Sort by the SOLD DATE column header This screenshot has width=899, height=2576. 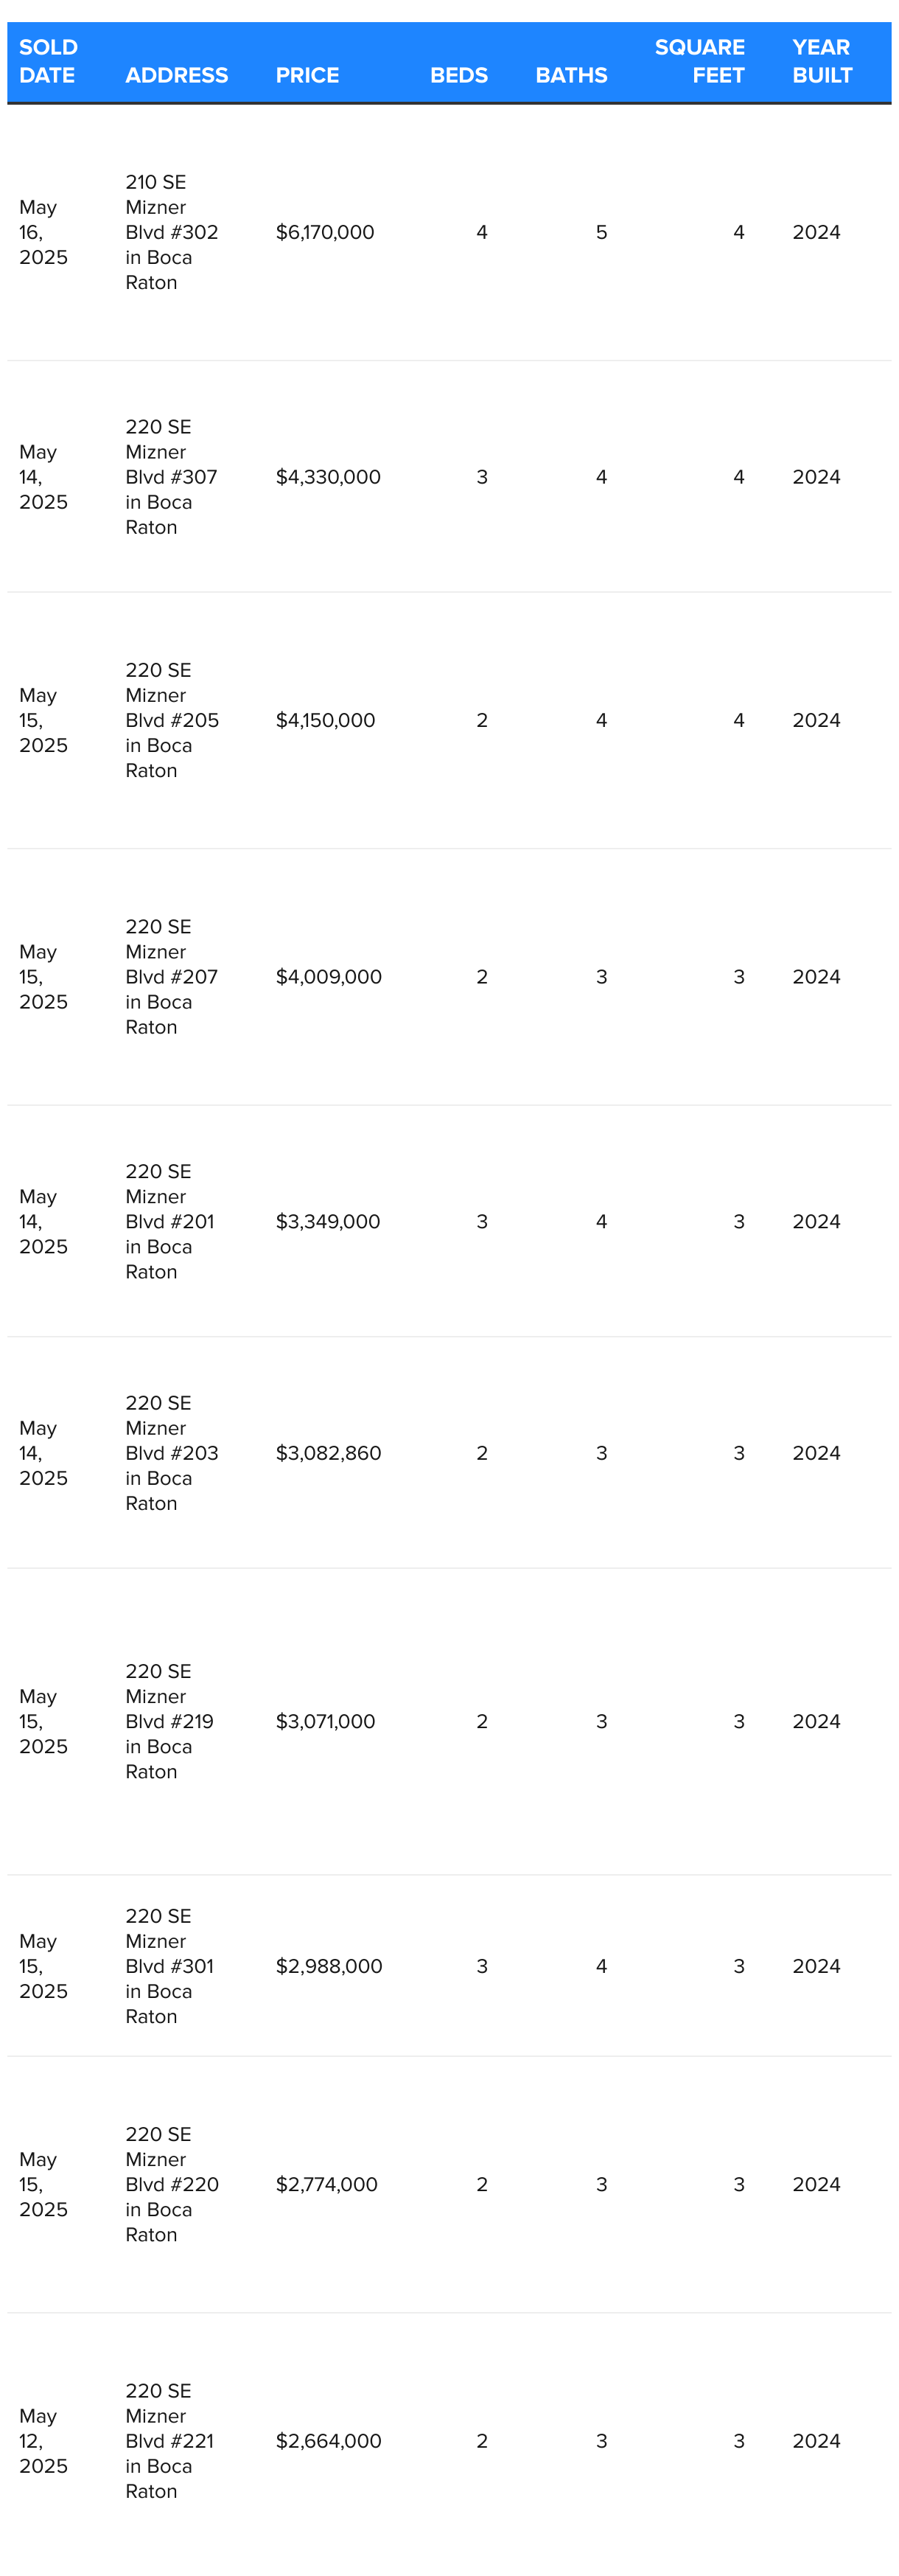(x=48, y=61)
